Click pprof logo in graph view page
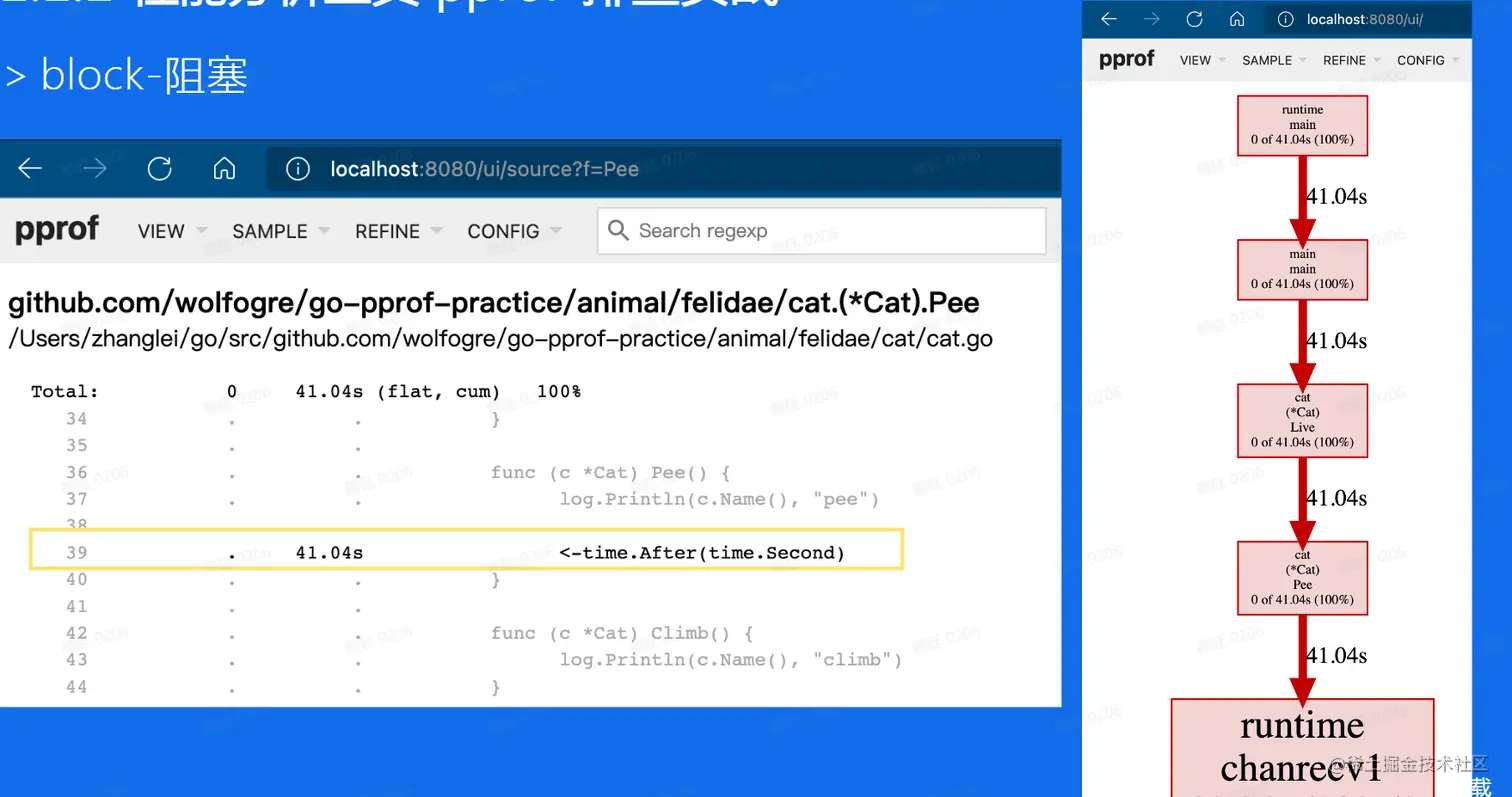The width and height of the screenshot is (1512, 797). click(1126, 59)
